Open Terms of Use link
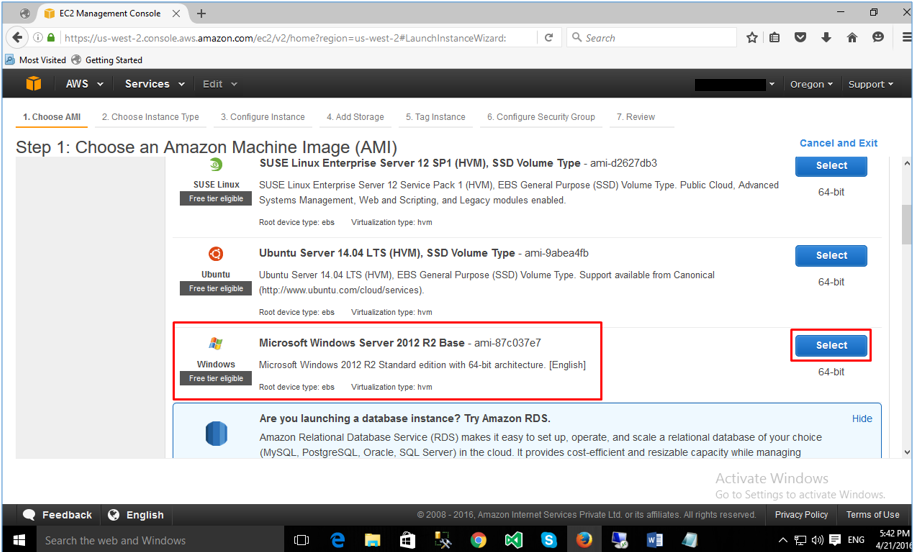The image size is (913, 552). point(872,515)
